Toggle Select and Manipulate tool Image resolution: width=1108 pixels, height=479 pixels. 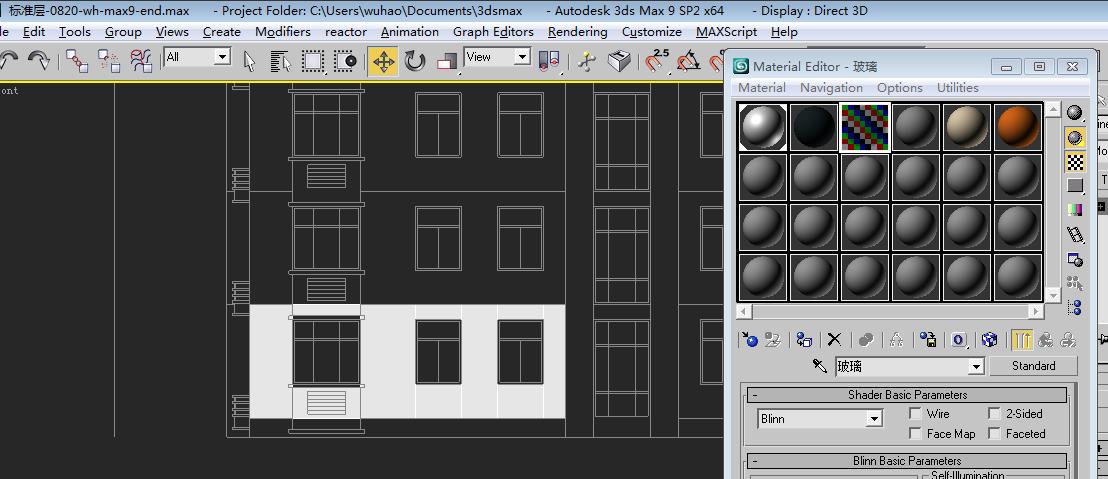(586, 61)
